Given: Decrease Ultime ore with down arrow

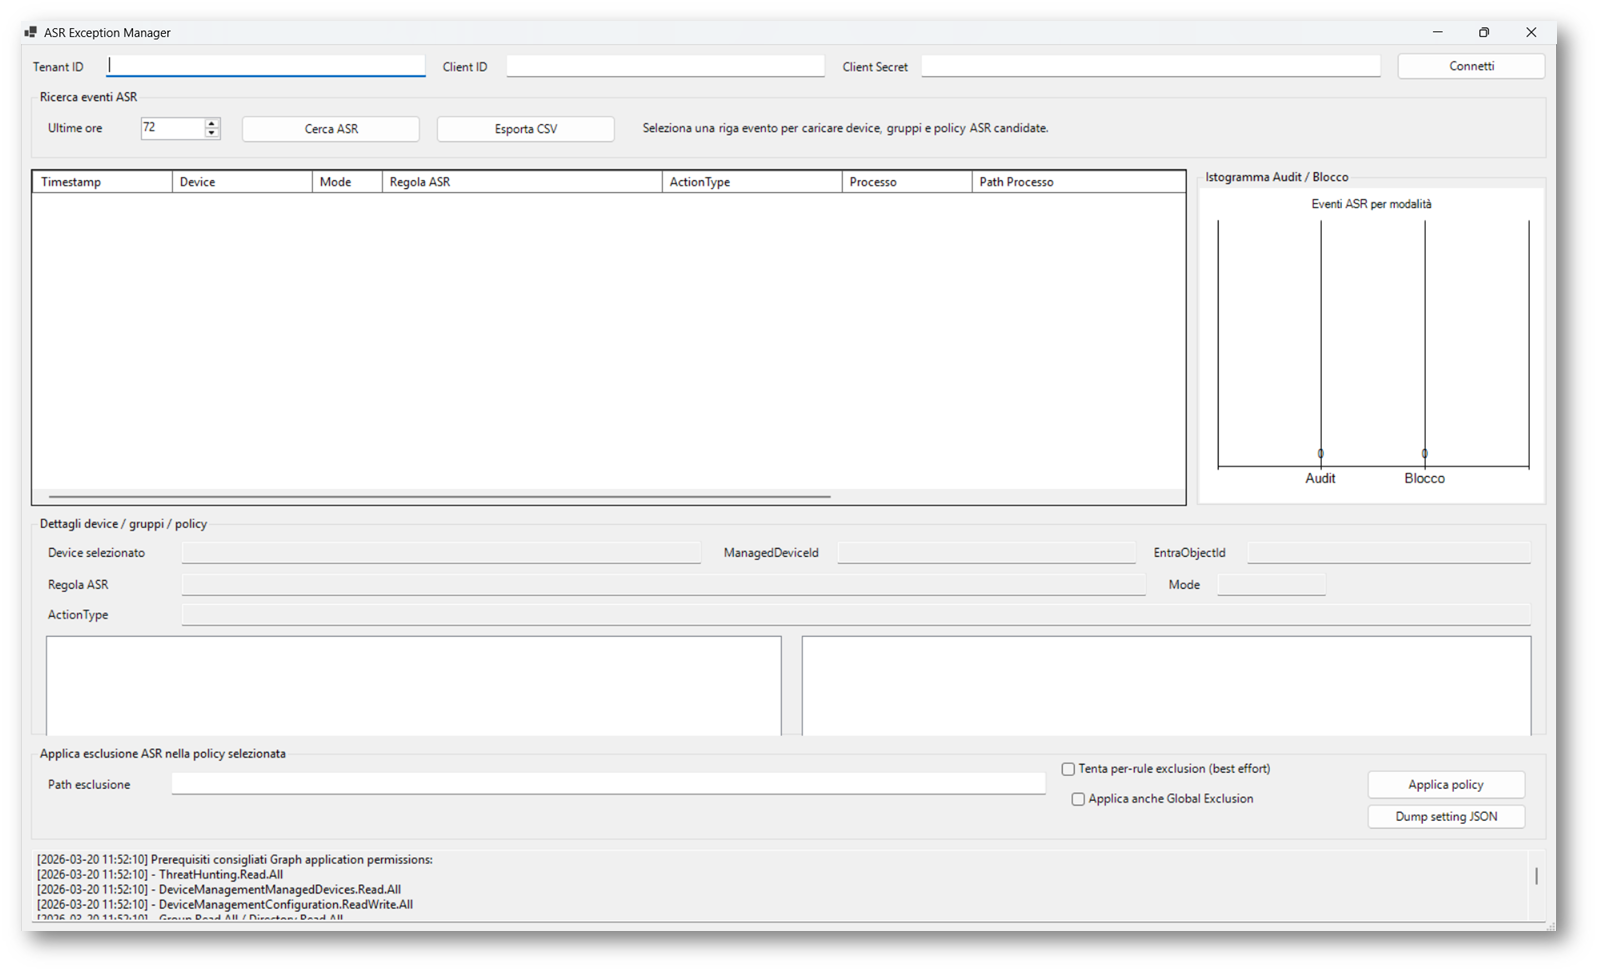Looking at the screenshot, I should coord(212,133).
